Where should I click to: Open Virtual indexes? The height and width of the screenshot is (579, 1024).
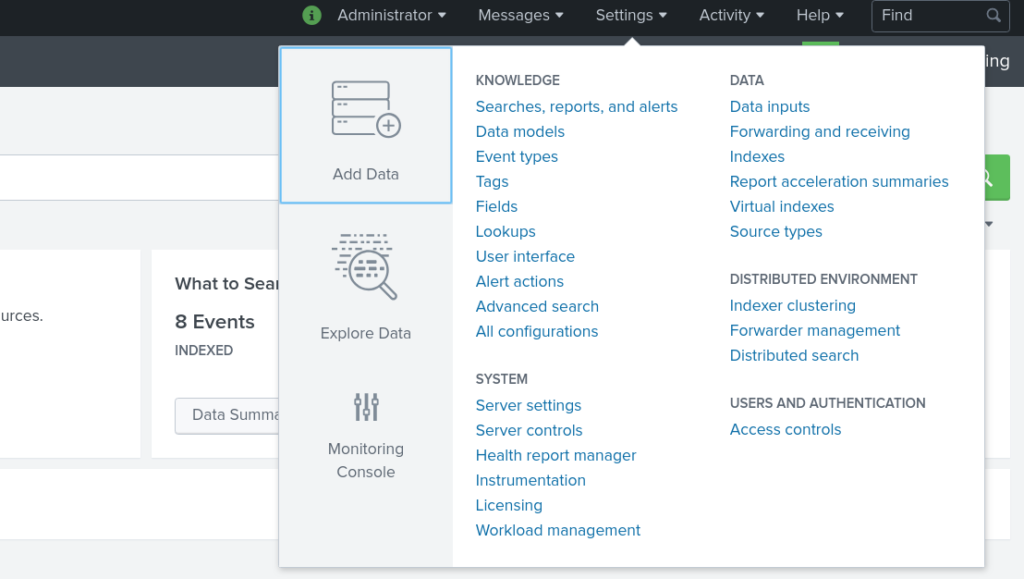tap(782, 206)
